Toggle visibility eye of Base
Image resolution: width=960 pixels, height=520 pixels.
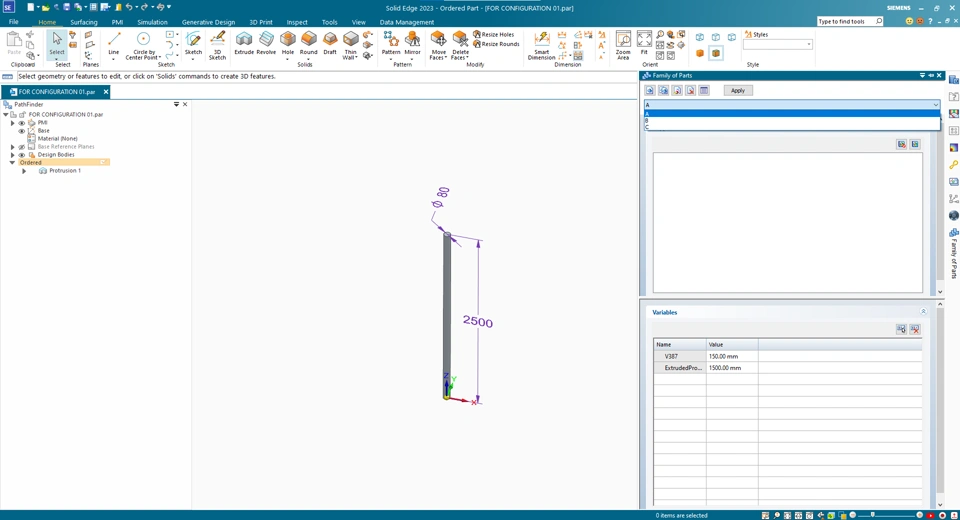(21, 130)
